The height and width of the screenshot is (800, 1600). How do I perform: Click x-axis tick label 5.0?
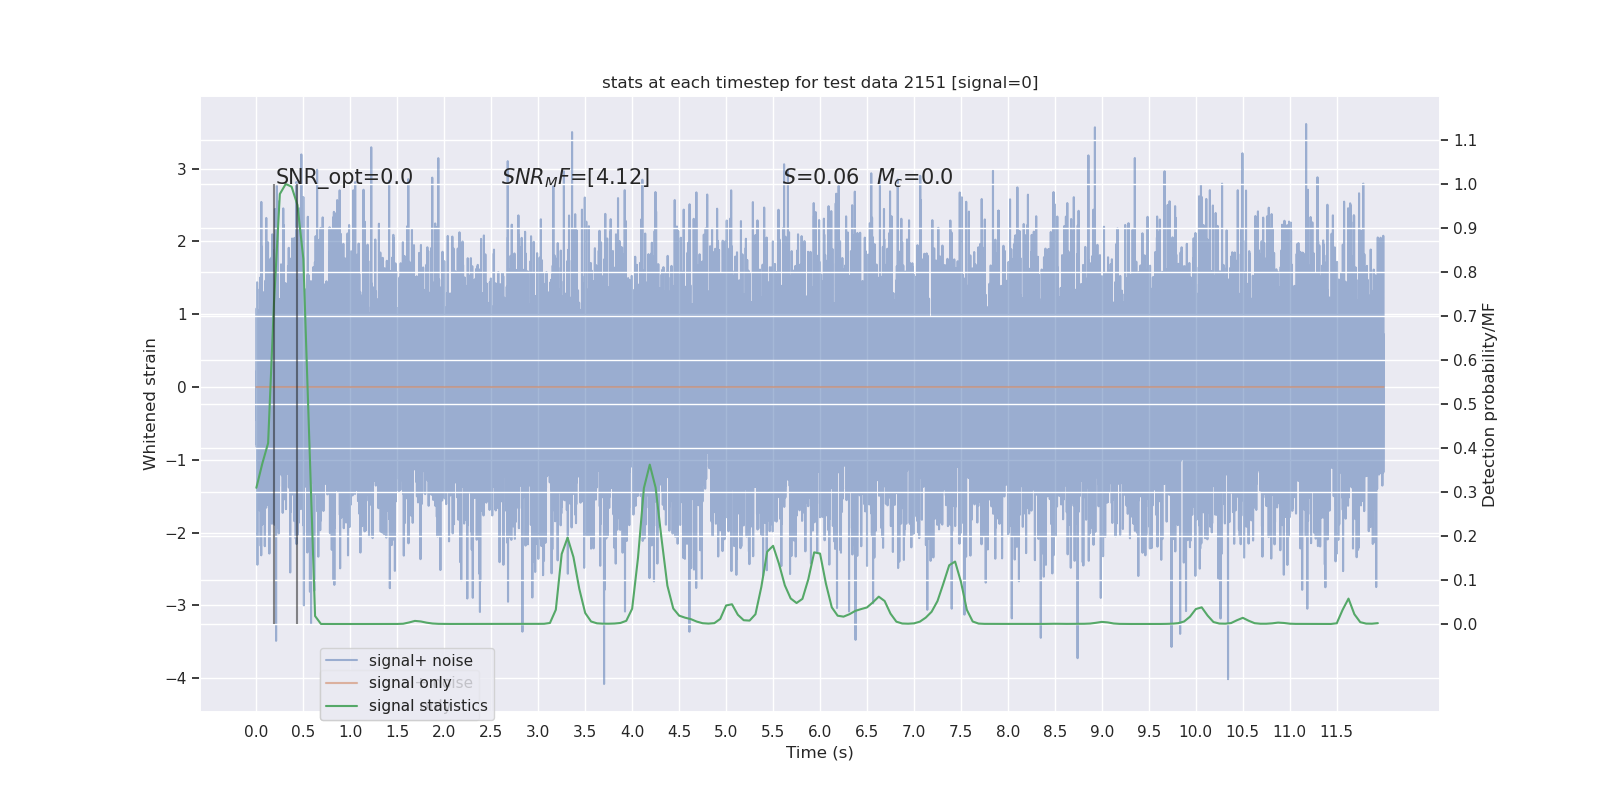point(726,732)
